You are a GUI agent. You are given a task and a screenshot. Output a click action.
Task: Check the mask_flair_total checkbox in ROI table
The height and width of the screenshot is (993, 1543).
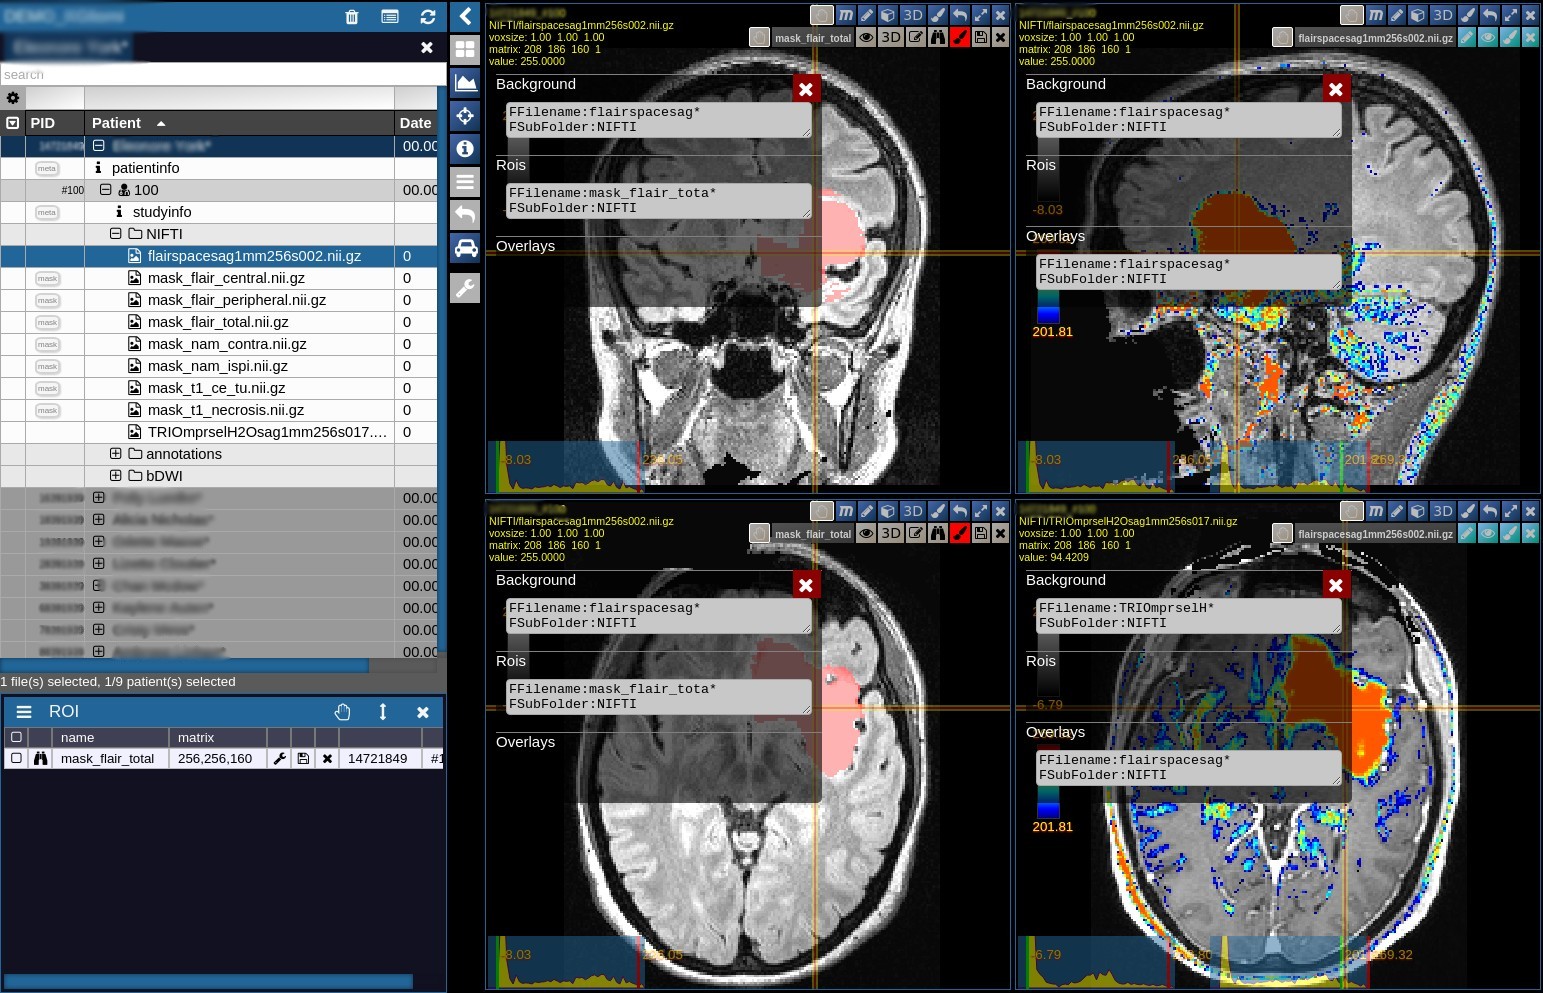click(x=16, y=759)
